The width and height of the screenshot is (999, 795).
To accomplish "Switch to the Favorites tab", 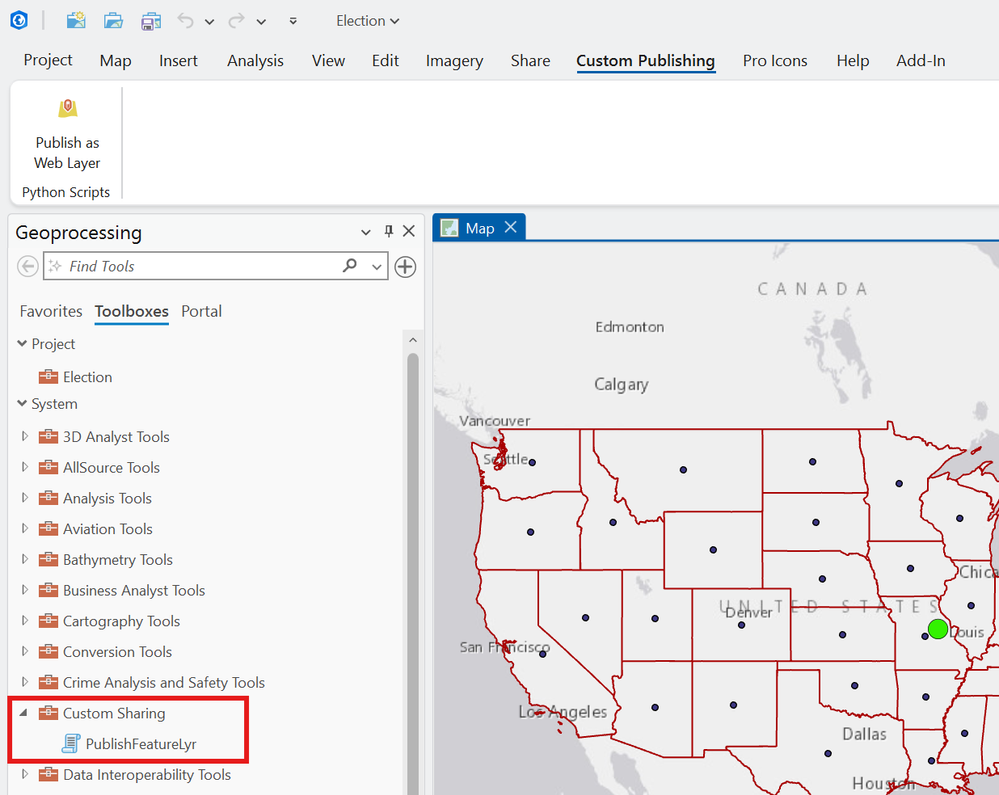I will 51,311.
